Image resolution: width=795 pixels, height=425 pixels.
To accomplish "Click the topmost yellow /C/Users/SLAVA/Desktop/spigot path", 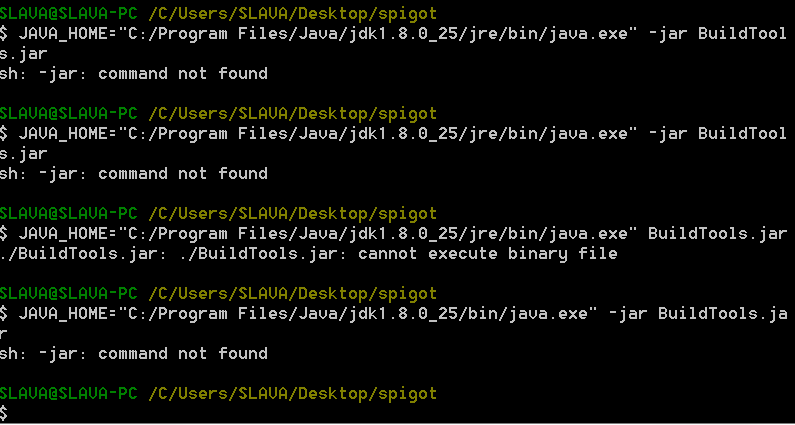I will (293, 14).
